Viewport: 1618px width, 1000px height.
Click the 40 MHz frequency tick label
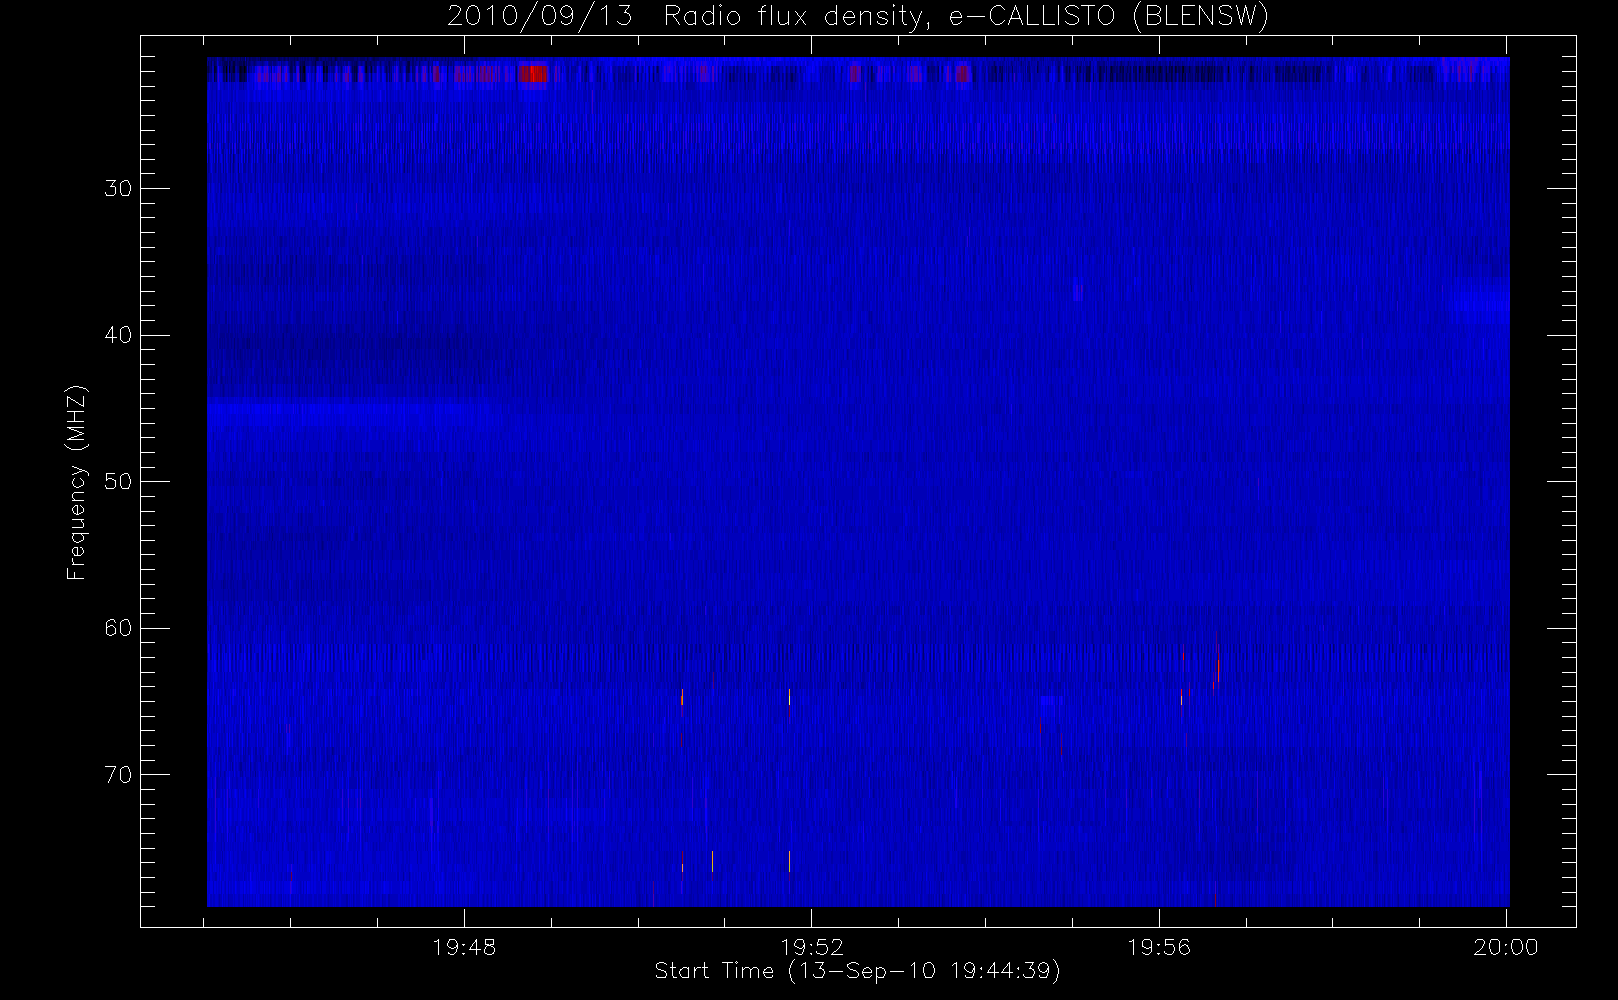click(118, 335)
